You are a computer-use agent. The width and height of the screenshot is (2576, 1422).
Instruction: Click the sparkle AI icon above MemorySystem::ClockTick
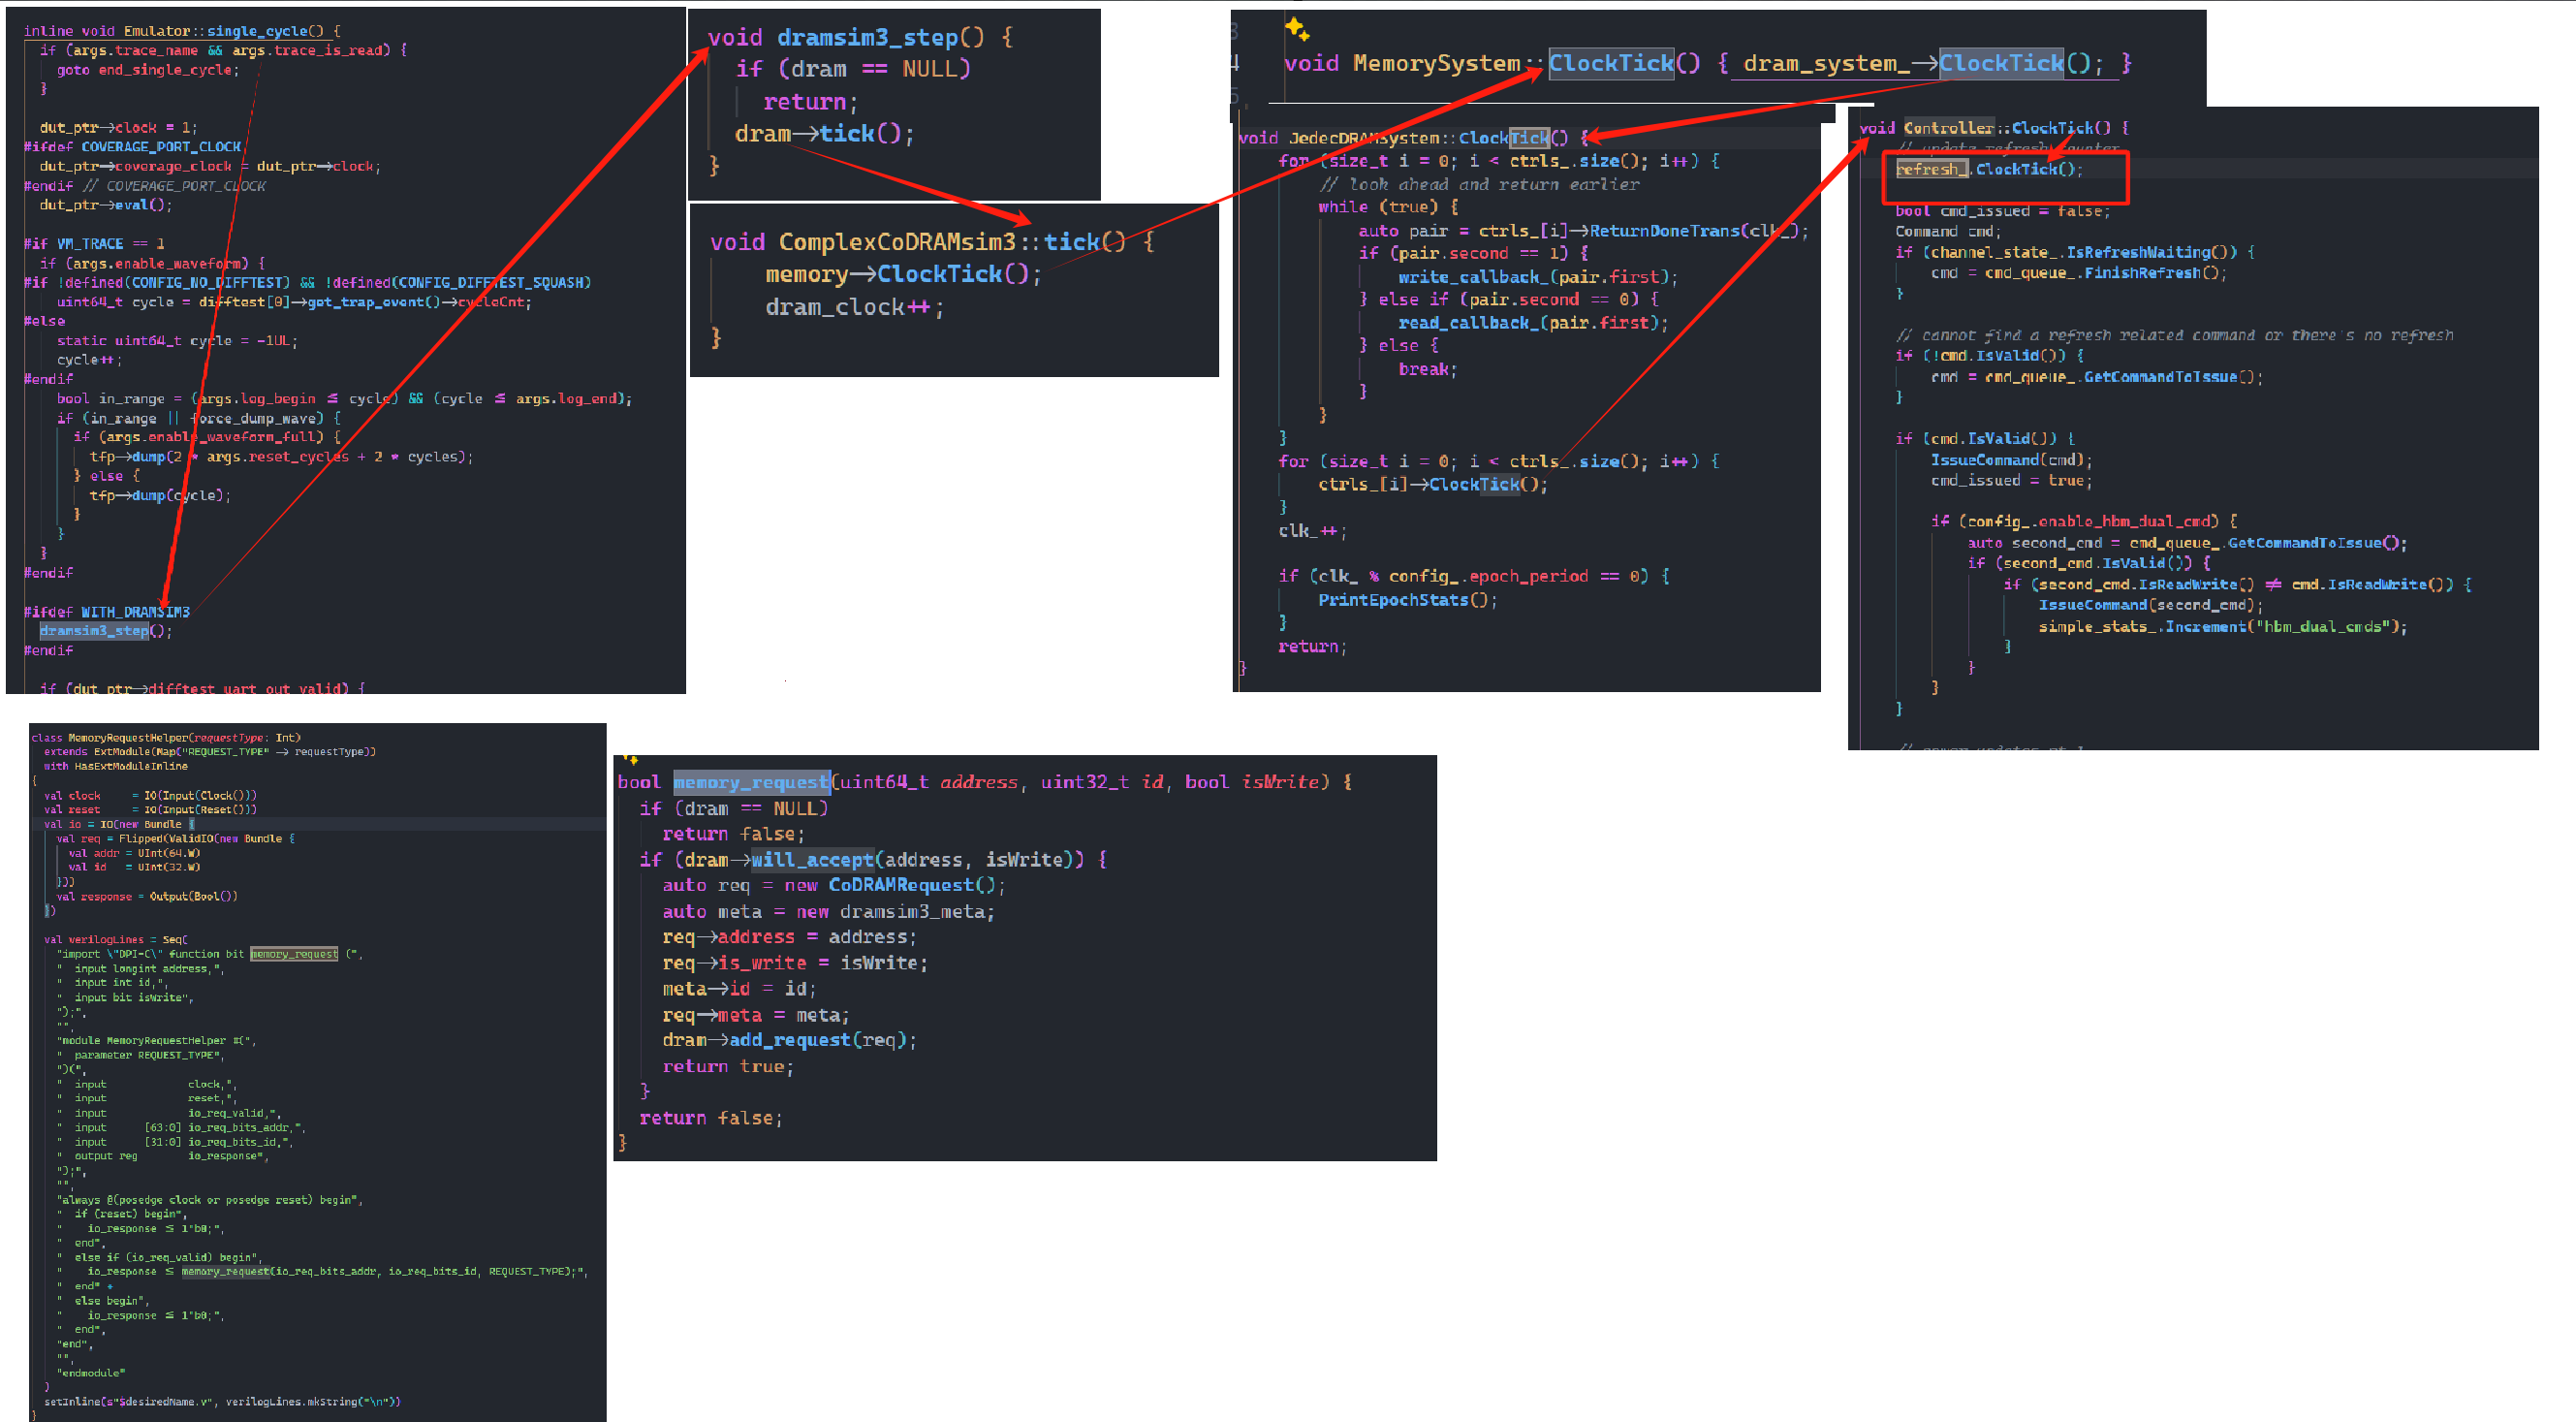click(x=1297, y=29)
